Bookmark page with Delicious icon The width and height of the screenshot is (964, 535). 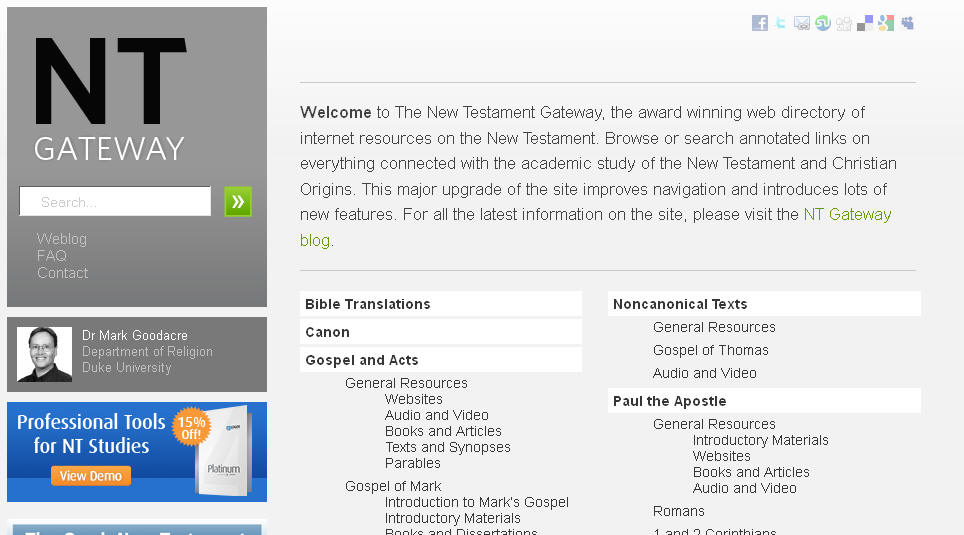coord(865,23)
